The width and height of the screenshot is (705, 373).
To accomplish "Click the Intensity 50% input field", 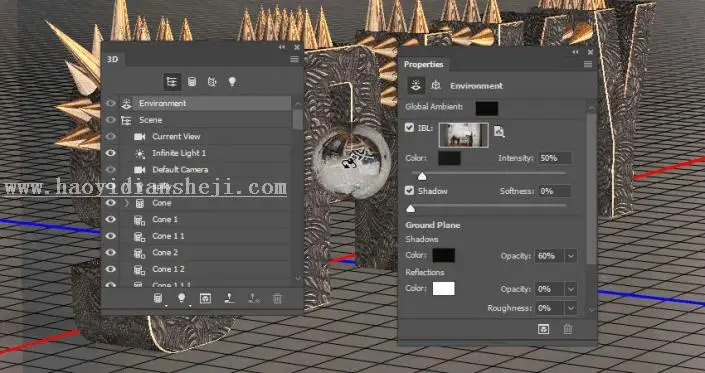I will tap(554, 158).
